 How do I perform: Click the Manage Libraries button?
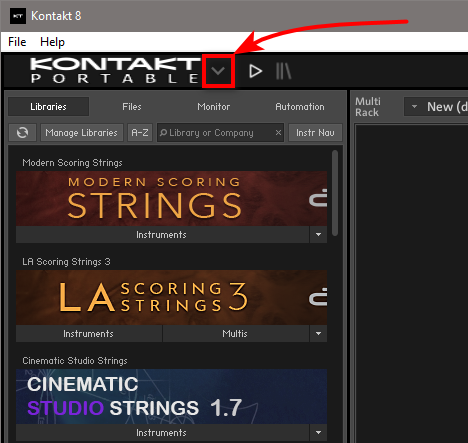[x=82, y=133]
